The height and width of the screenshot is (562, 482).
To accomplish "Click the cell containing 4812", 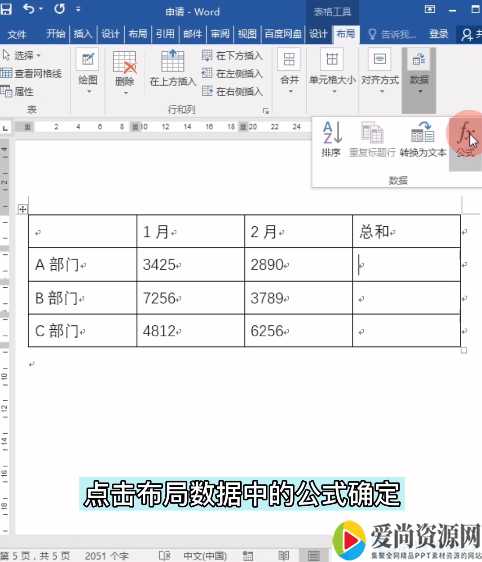I will (x=190, y=330).
